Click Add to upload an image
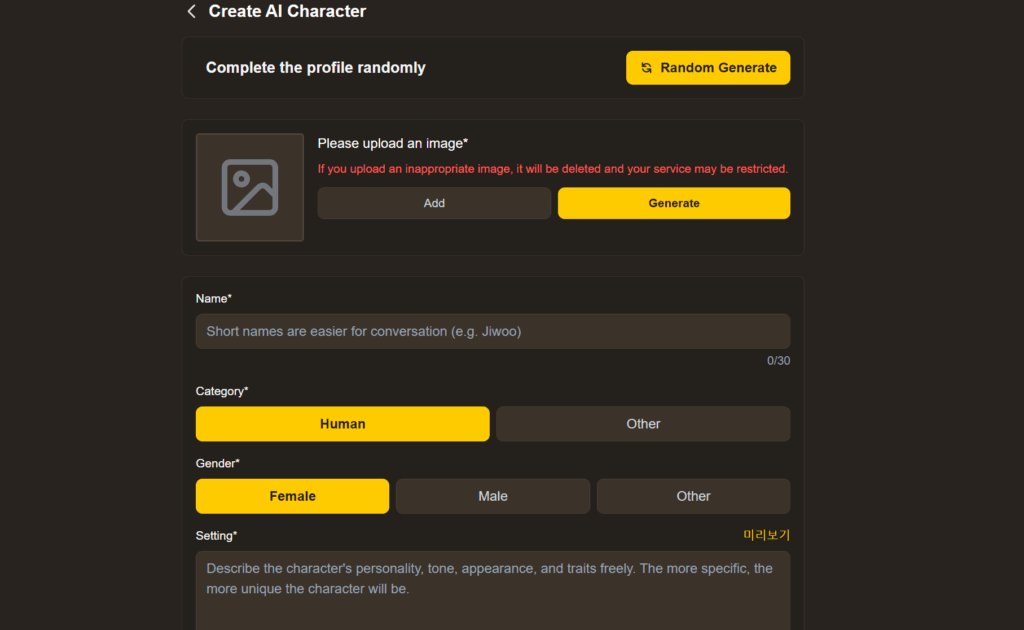 (x=433, y=202)
